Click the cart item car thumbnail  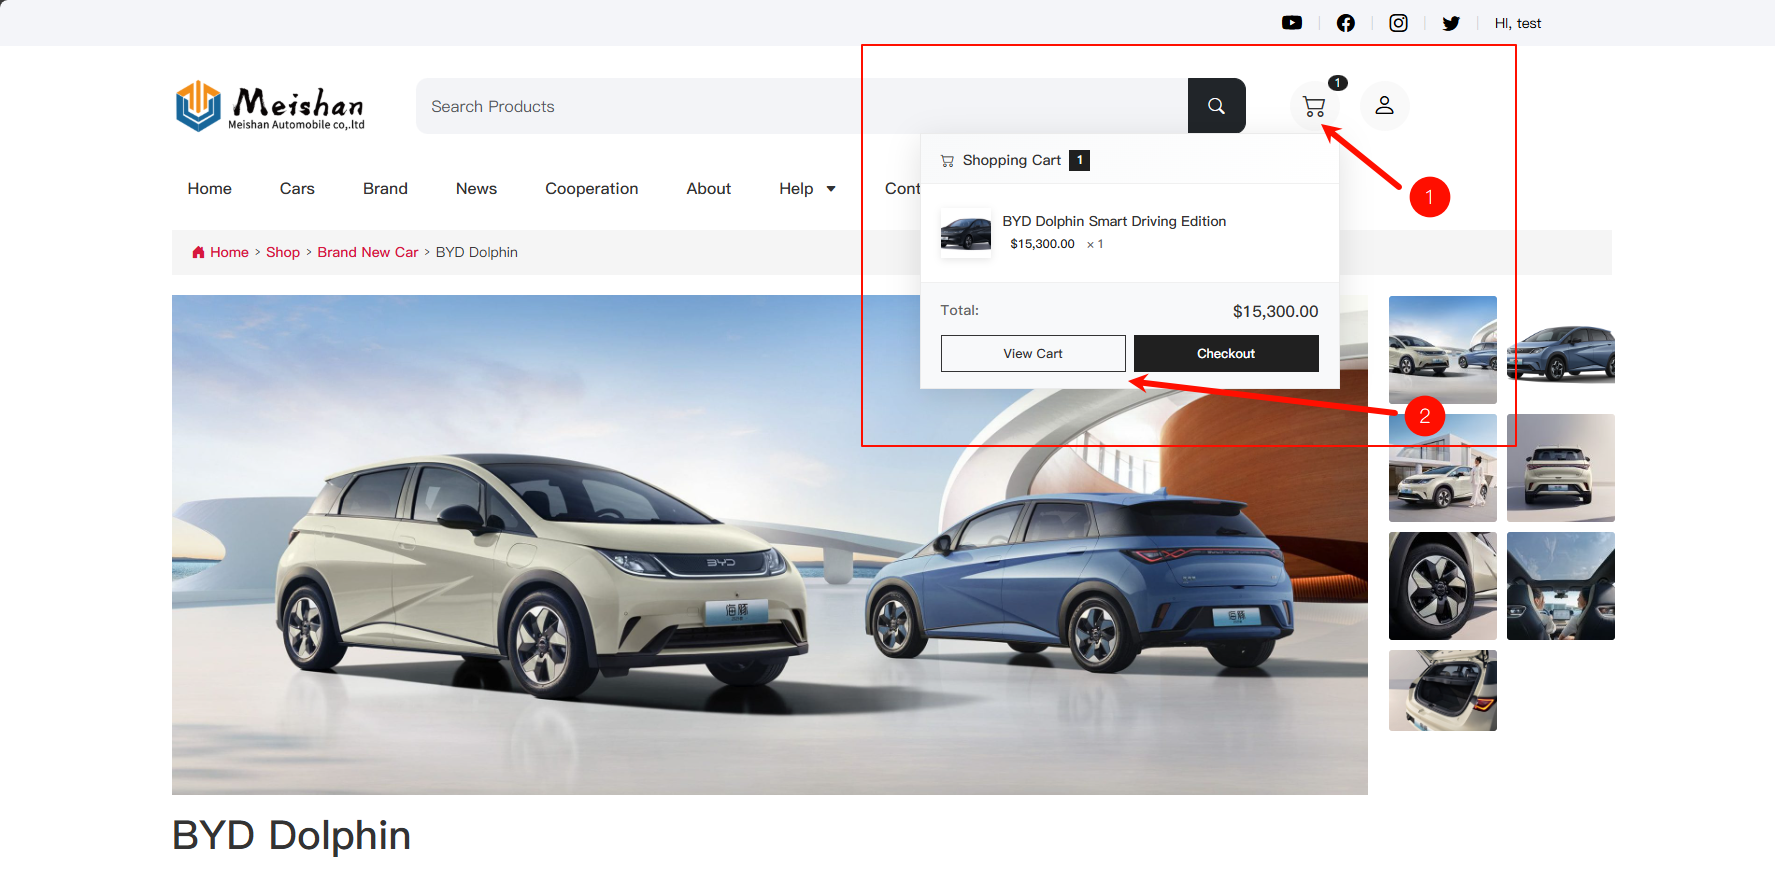pos(966,234)
